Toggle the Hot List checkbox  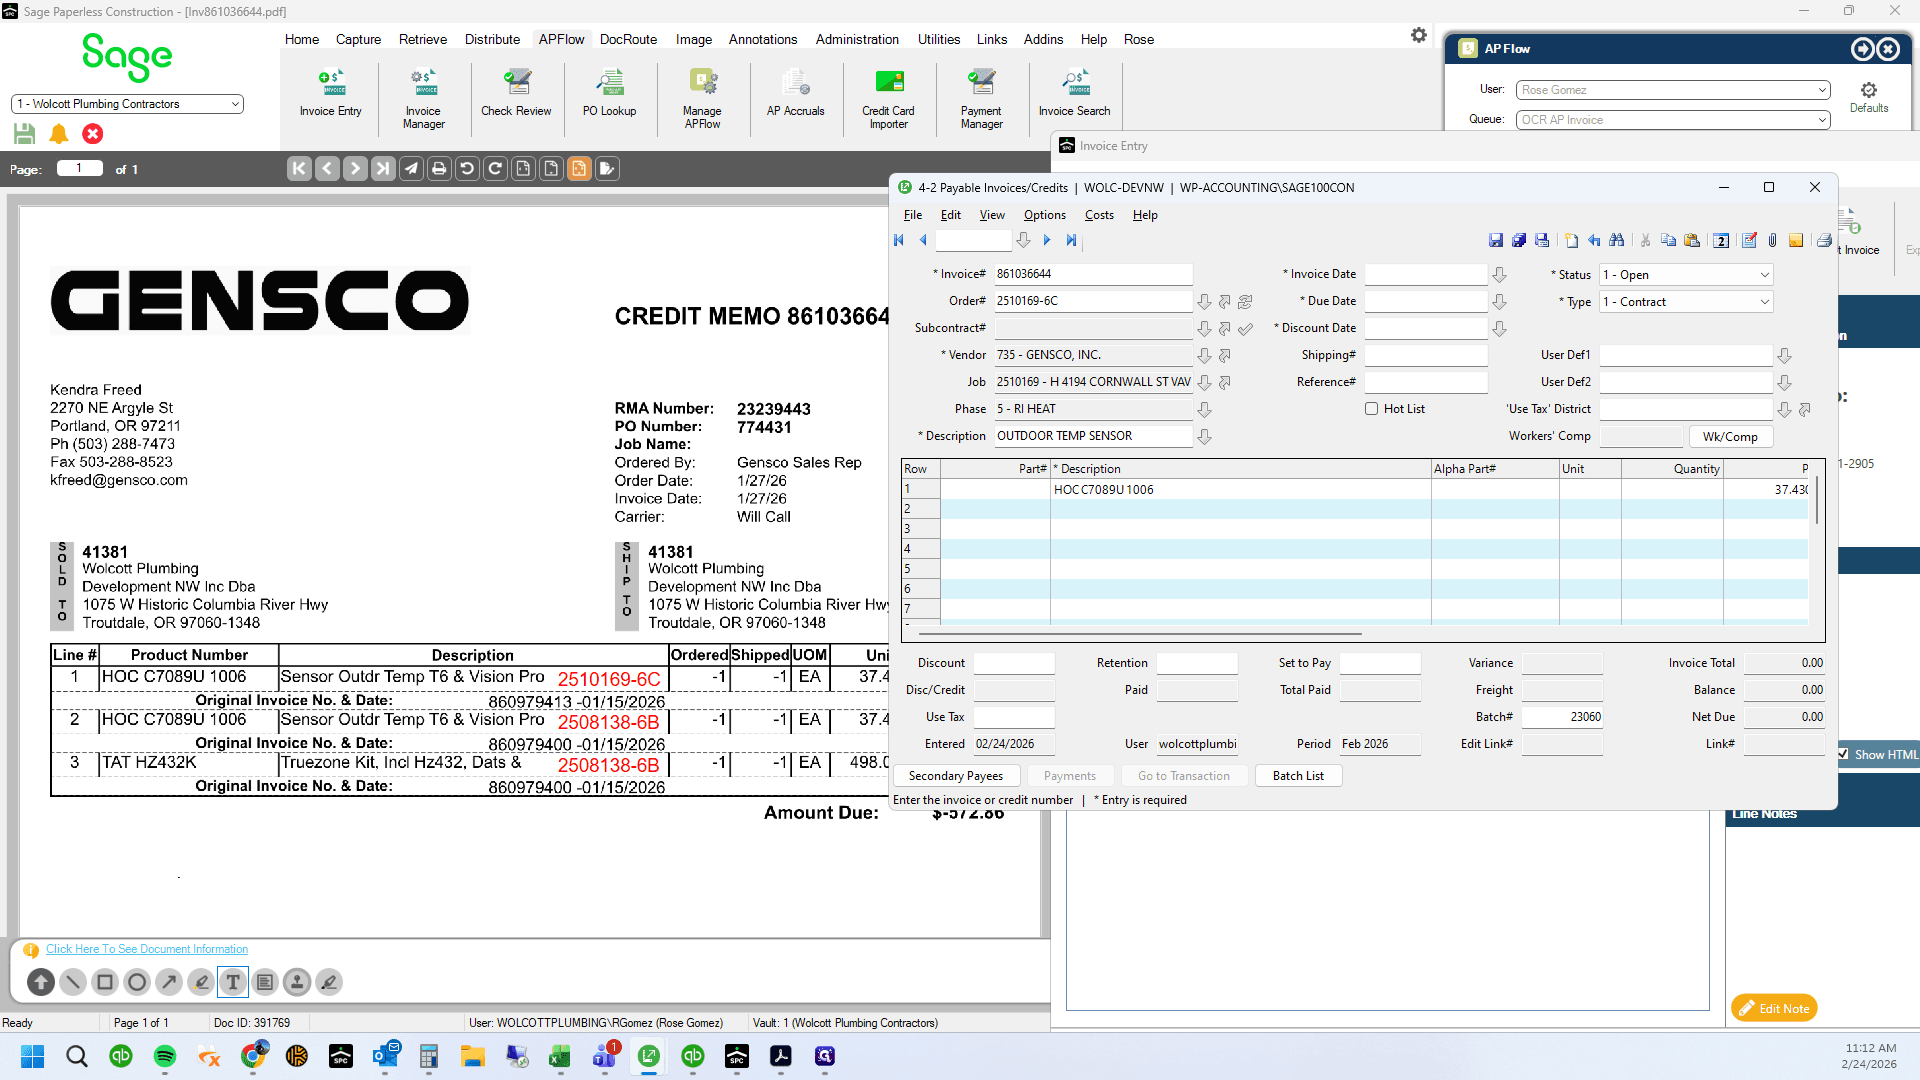[1372, 409]
